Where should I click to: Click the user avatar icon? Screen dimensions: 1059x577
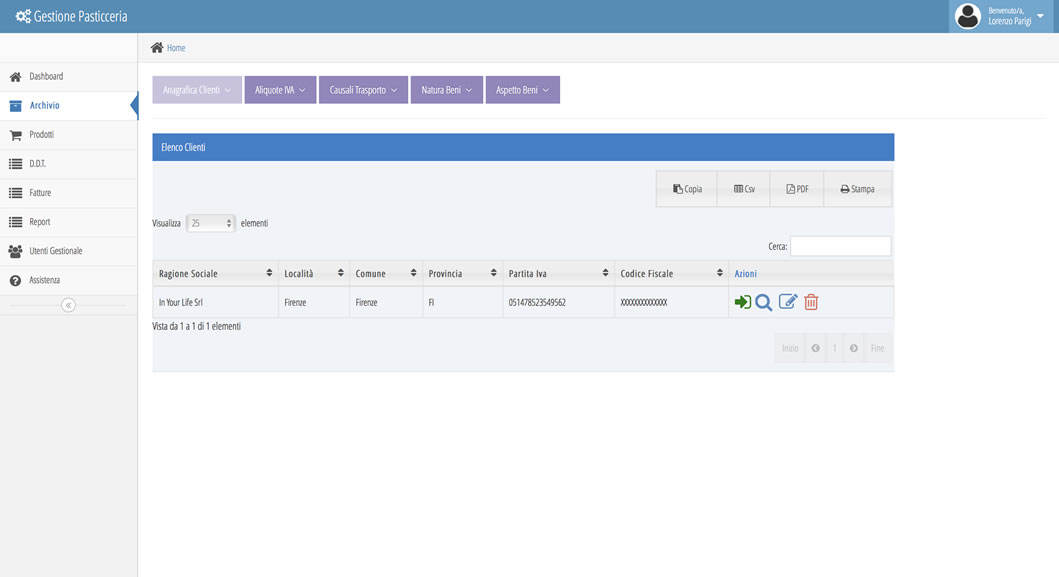(x=967, y=16)
